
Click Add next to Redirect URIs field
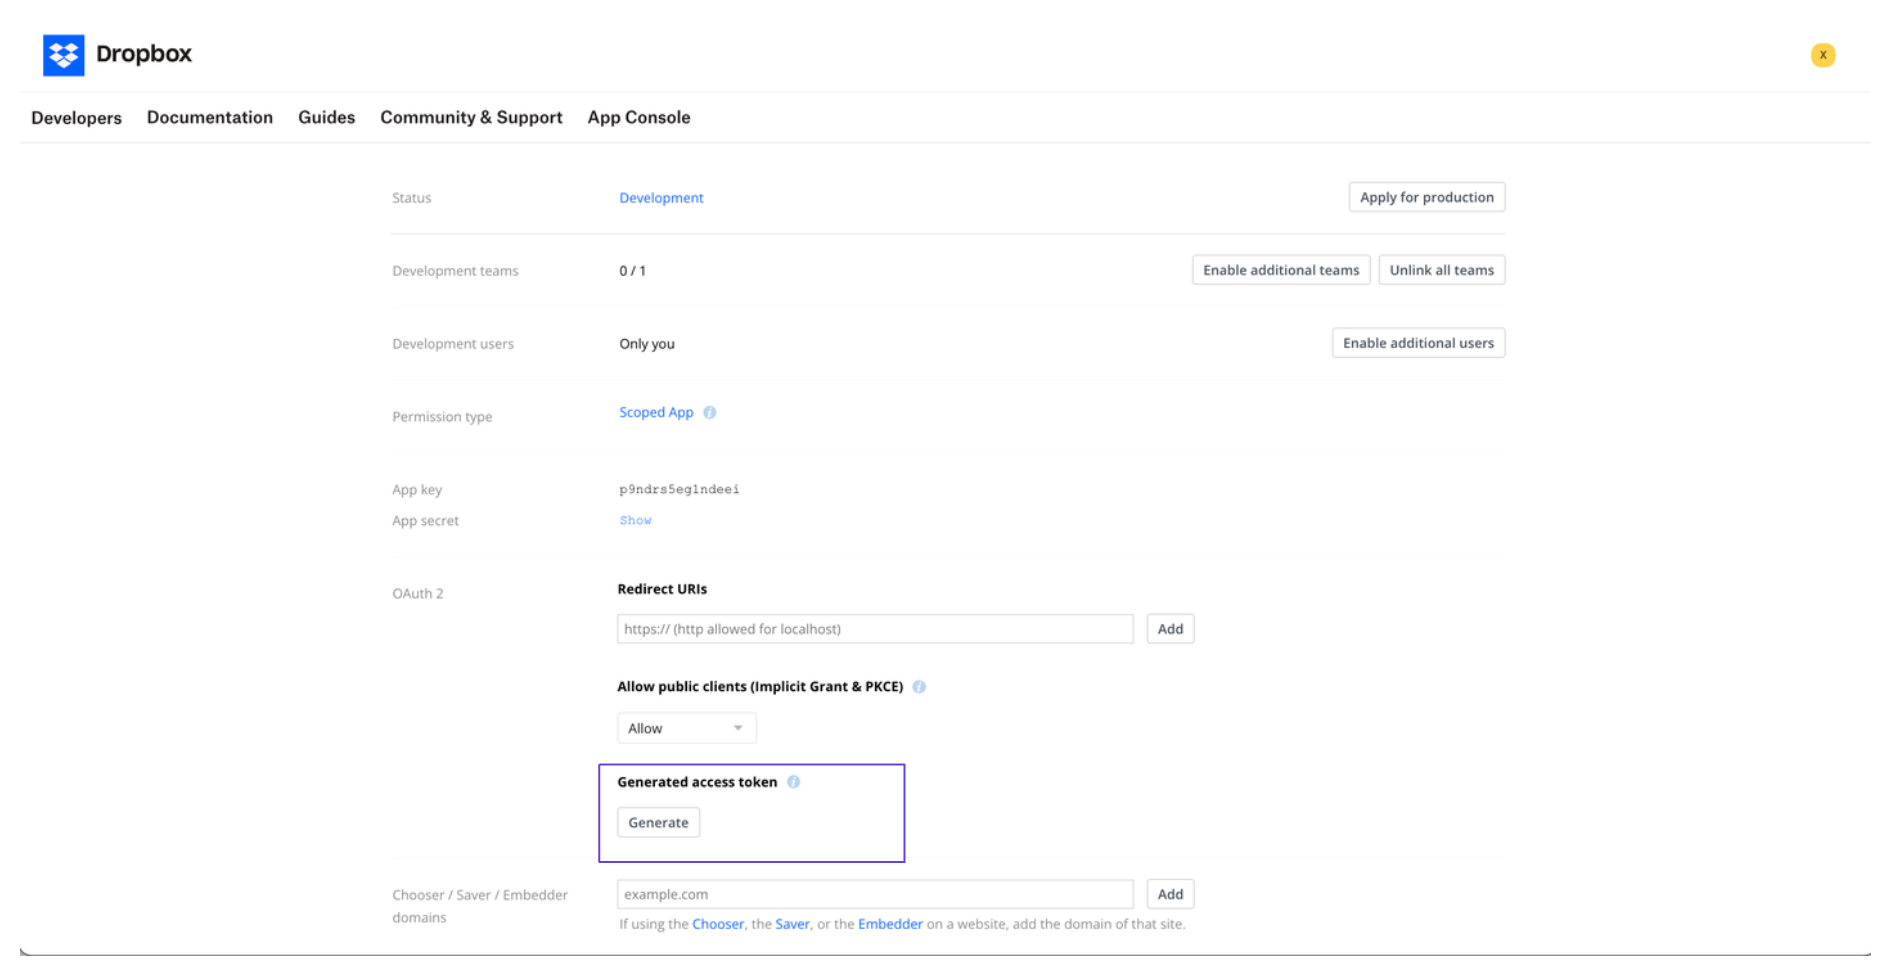pyautogui.click(x=1170, y=629)
